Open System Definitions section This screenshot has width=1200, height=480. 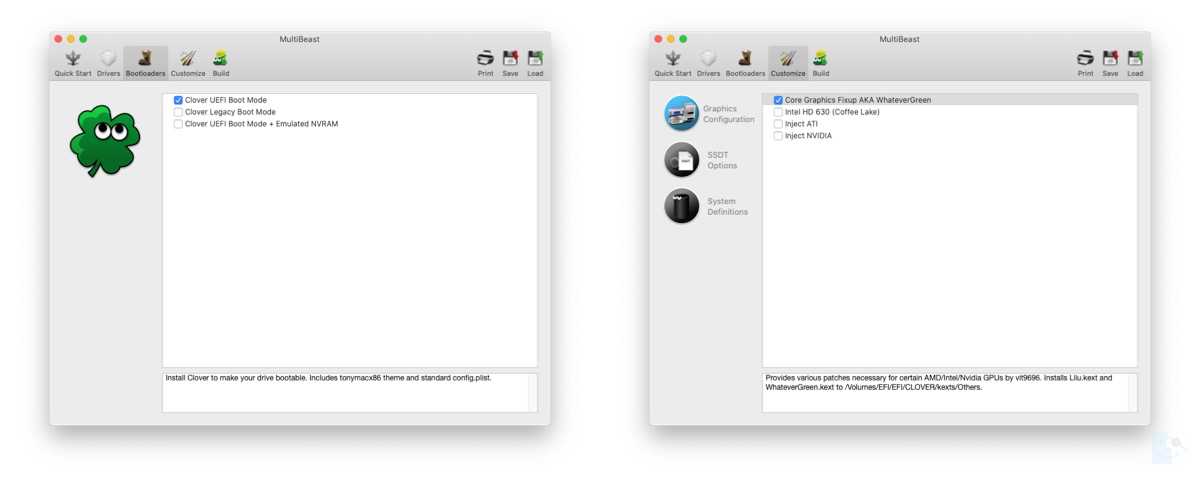click(x=682, y=206)
